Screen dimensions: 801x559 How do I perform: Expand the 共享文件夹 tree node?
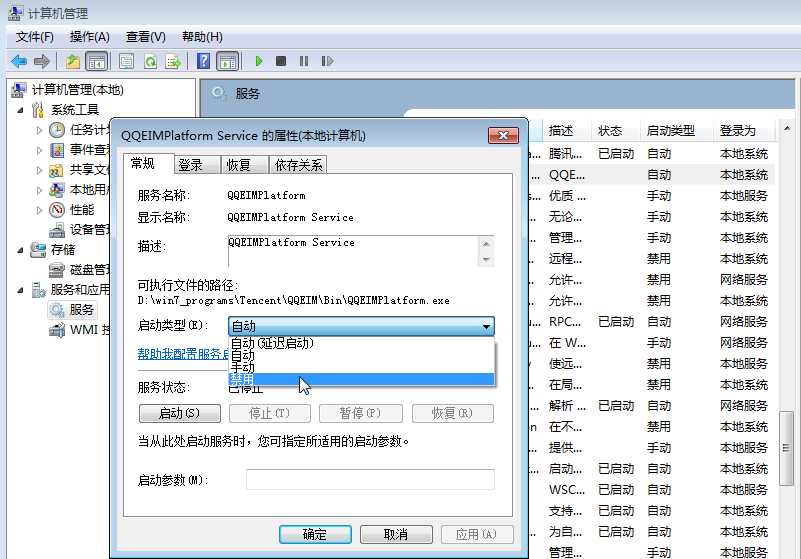[x=39, y=170]
